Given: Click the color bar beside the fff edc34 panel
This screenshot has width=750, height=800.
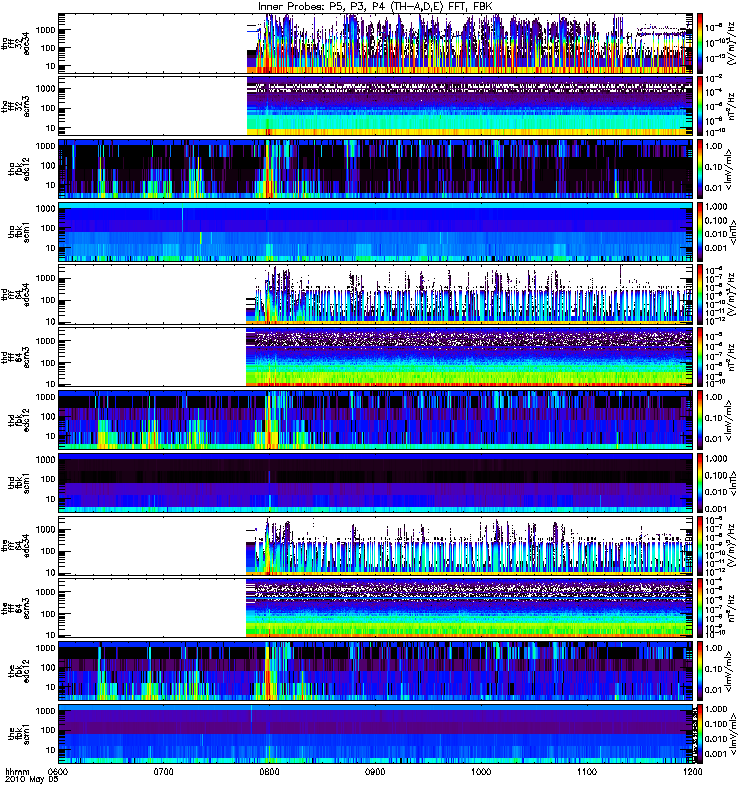Looking at the screenshot, I should pyautogui.click(x=699, y=545).
